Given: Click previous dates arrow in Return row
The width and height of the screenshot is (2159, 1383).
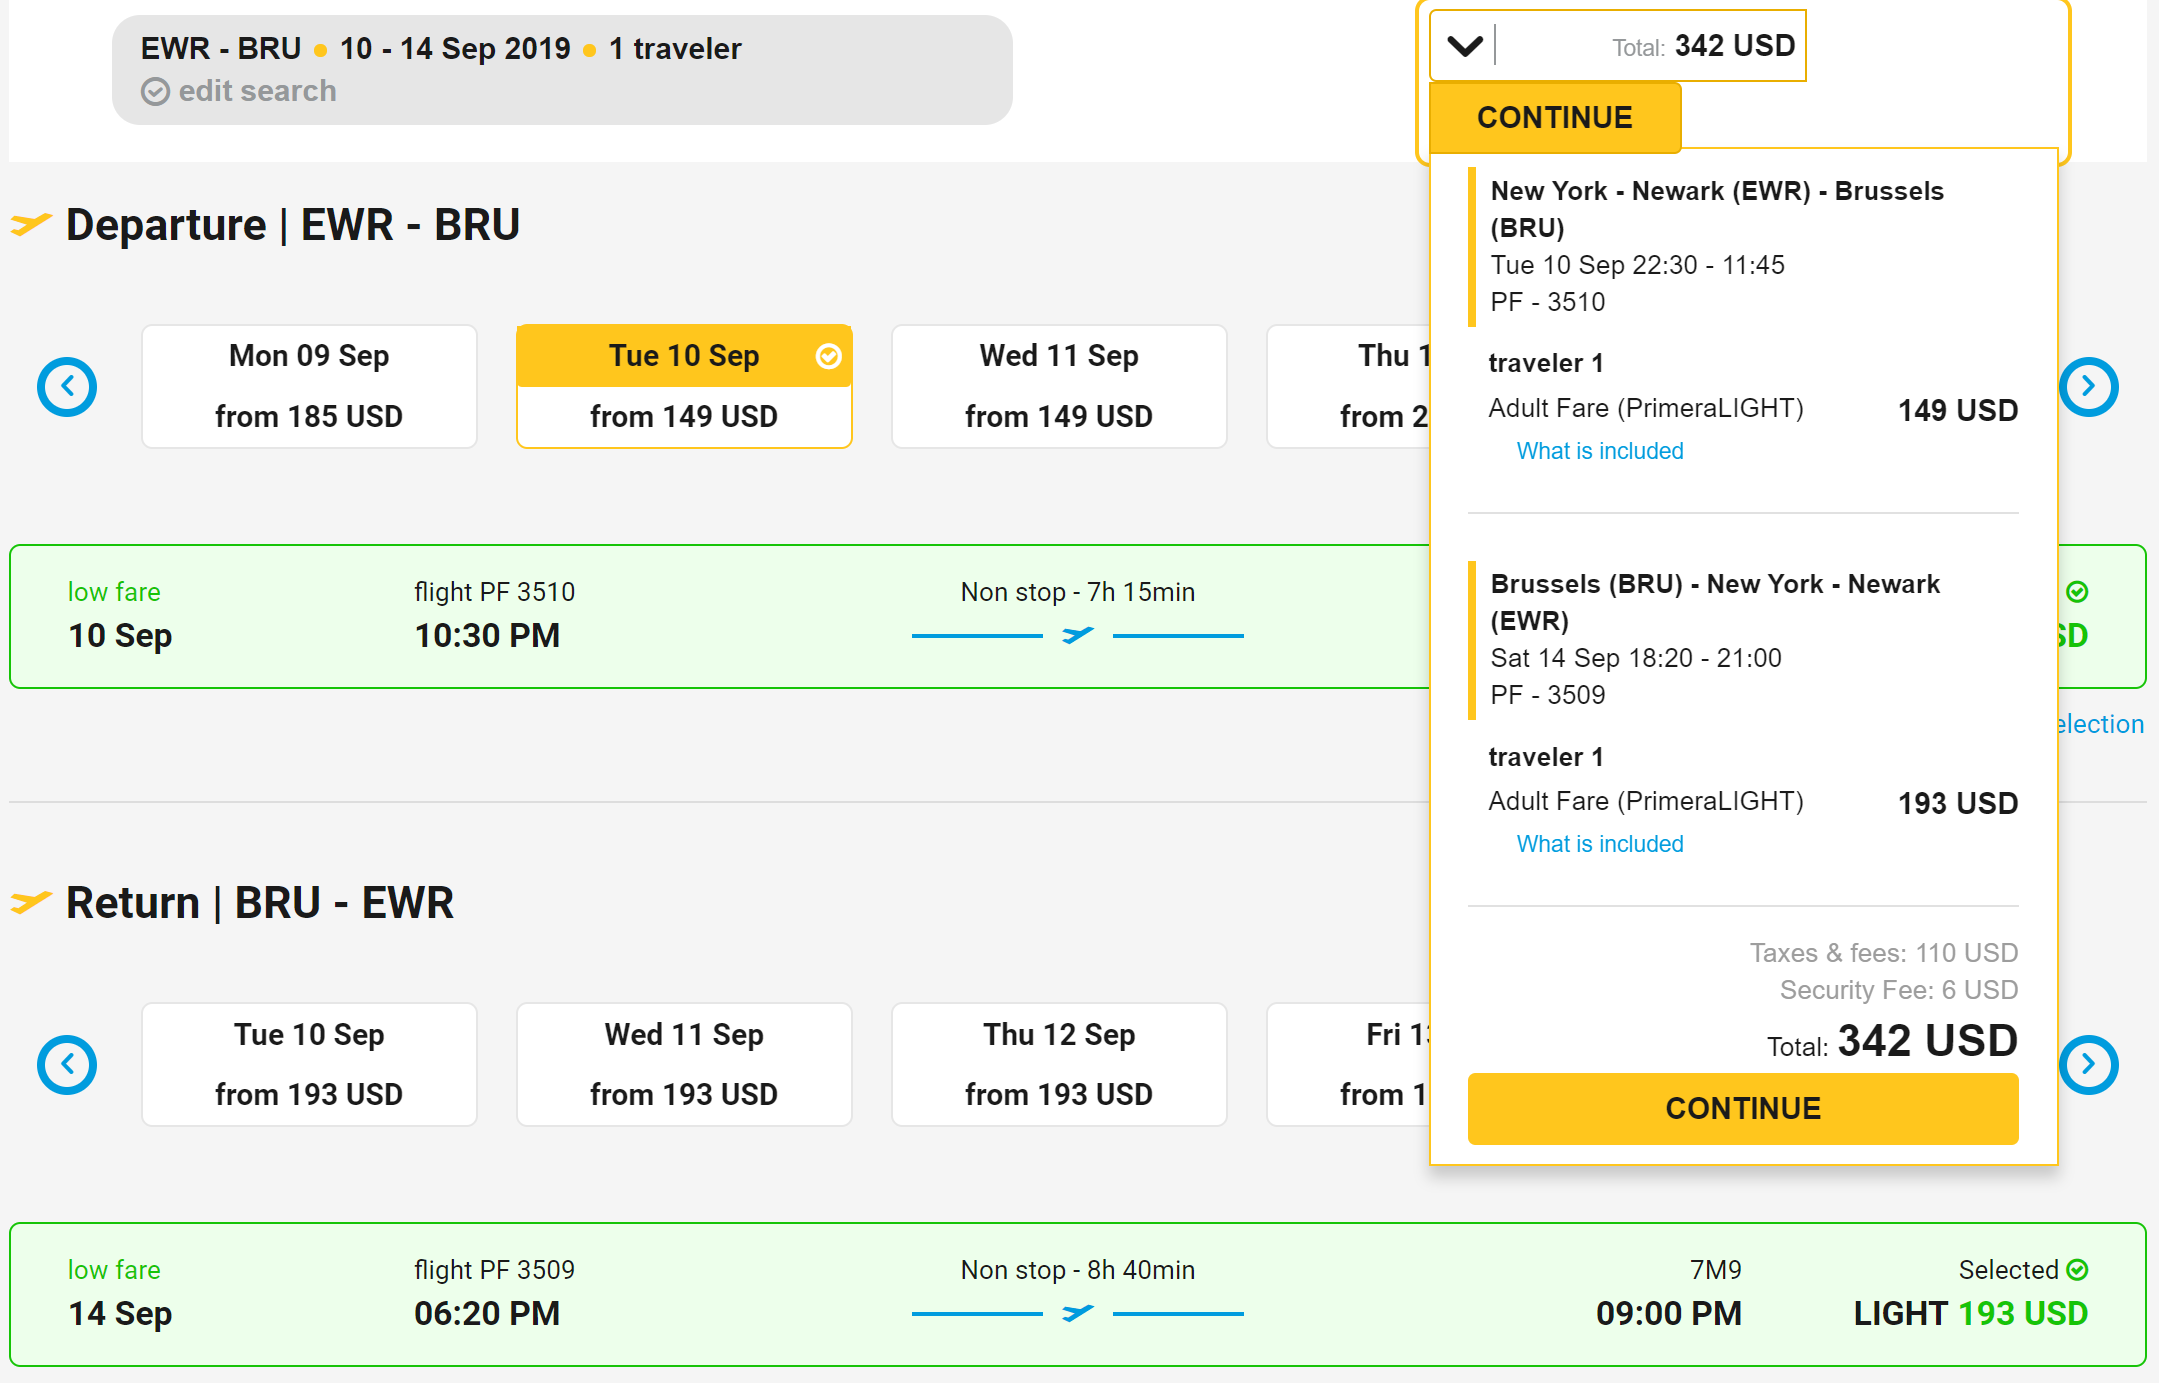Looking at the screenshot, I should coord(67,1065).
